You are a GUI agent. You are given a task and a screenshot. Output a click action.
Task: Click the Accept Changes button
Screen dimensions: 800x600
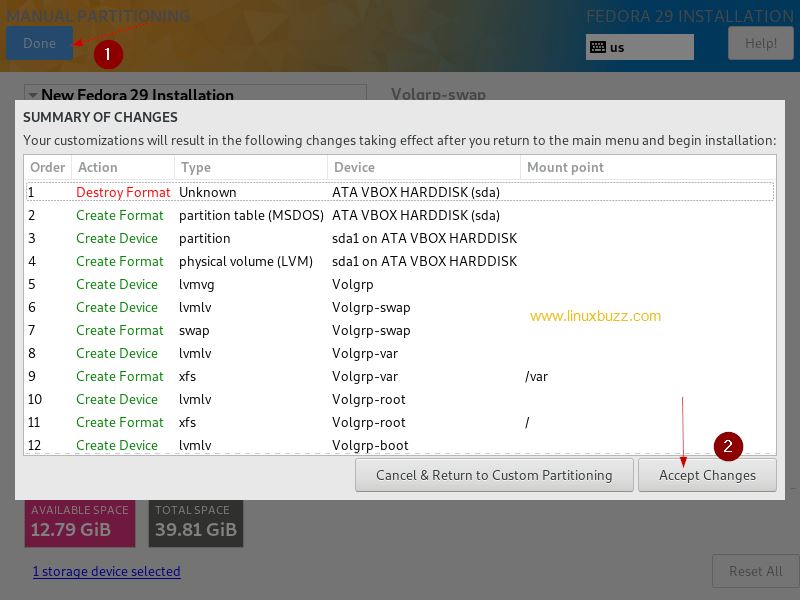pos(707,475)
